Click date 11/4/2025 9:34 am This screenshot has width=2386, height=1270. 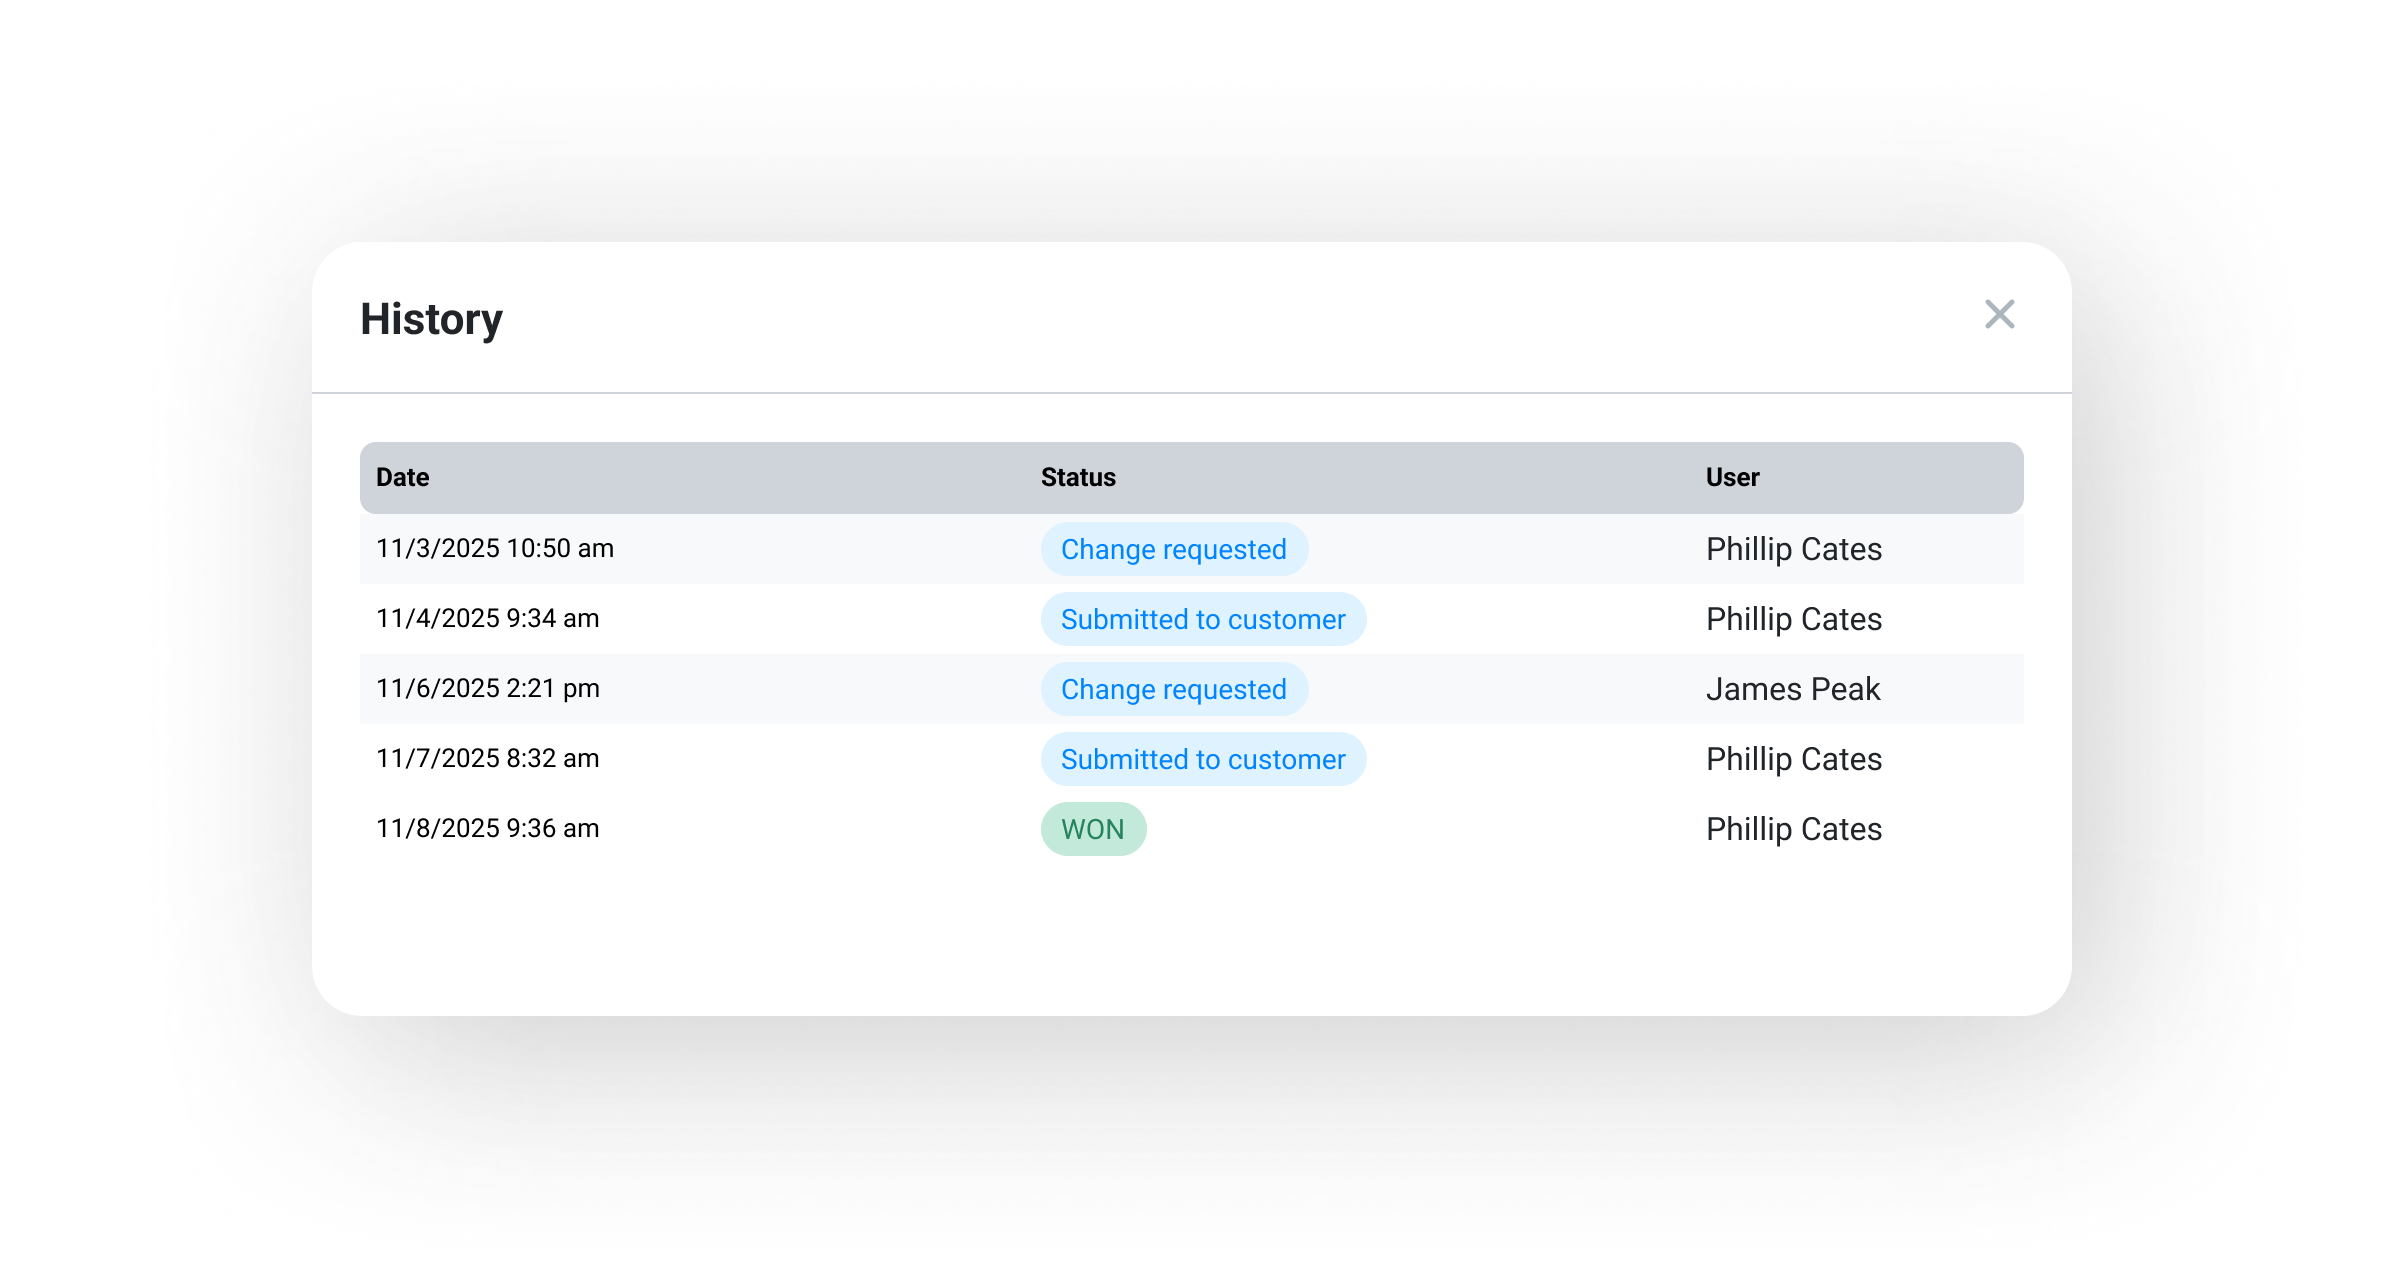tap(487, 618)
